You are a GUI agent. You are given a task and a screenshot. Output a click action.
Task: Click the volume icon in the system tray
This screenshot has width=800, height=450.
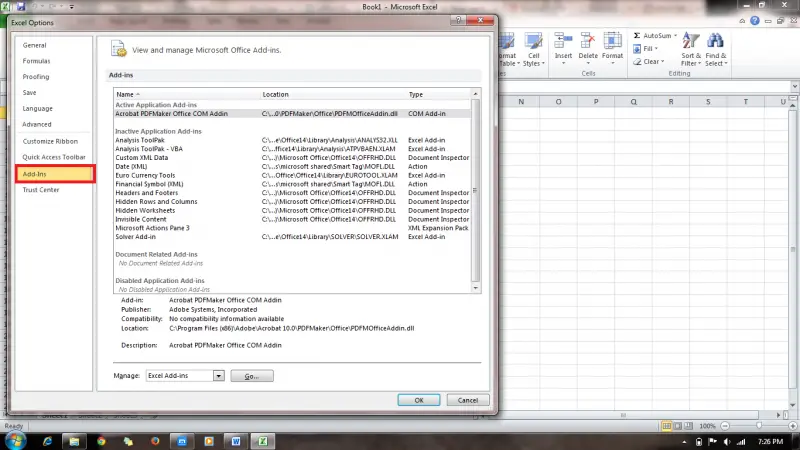click(727, 442)
